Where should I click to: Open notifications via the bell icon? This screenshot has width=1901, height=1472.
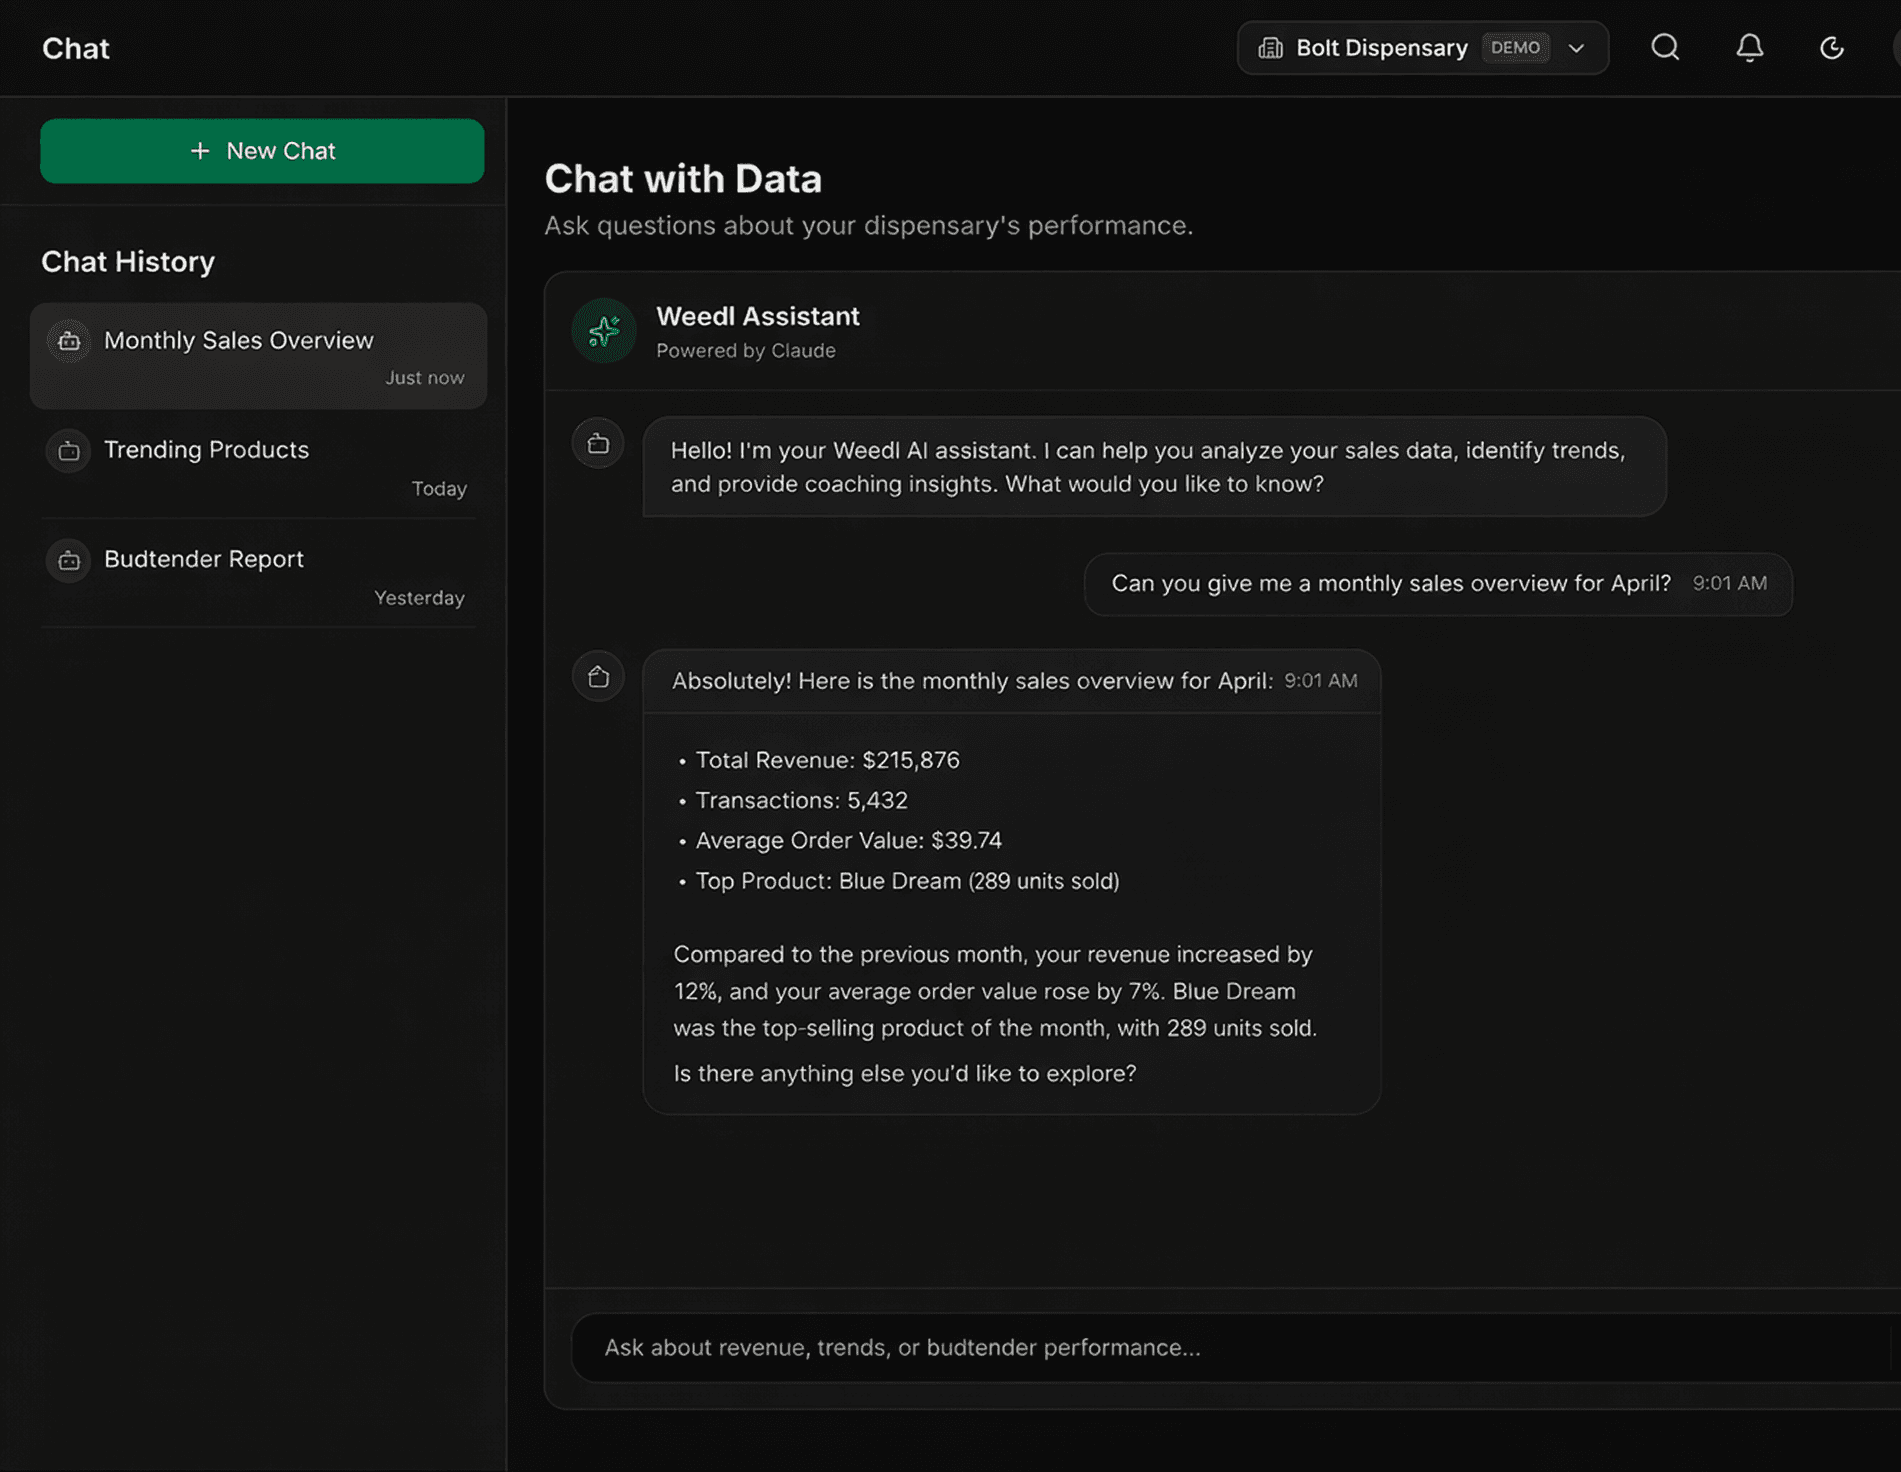tap(1748, 47)
